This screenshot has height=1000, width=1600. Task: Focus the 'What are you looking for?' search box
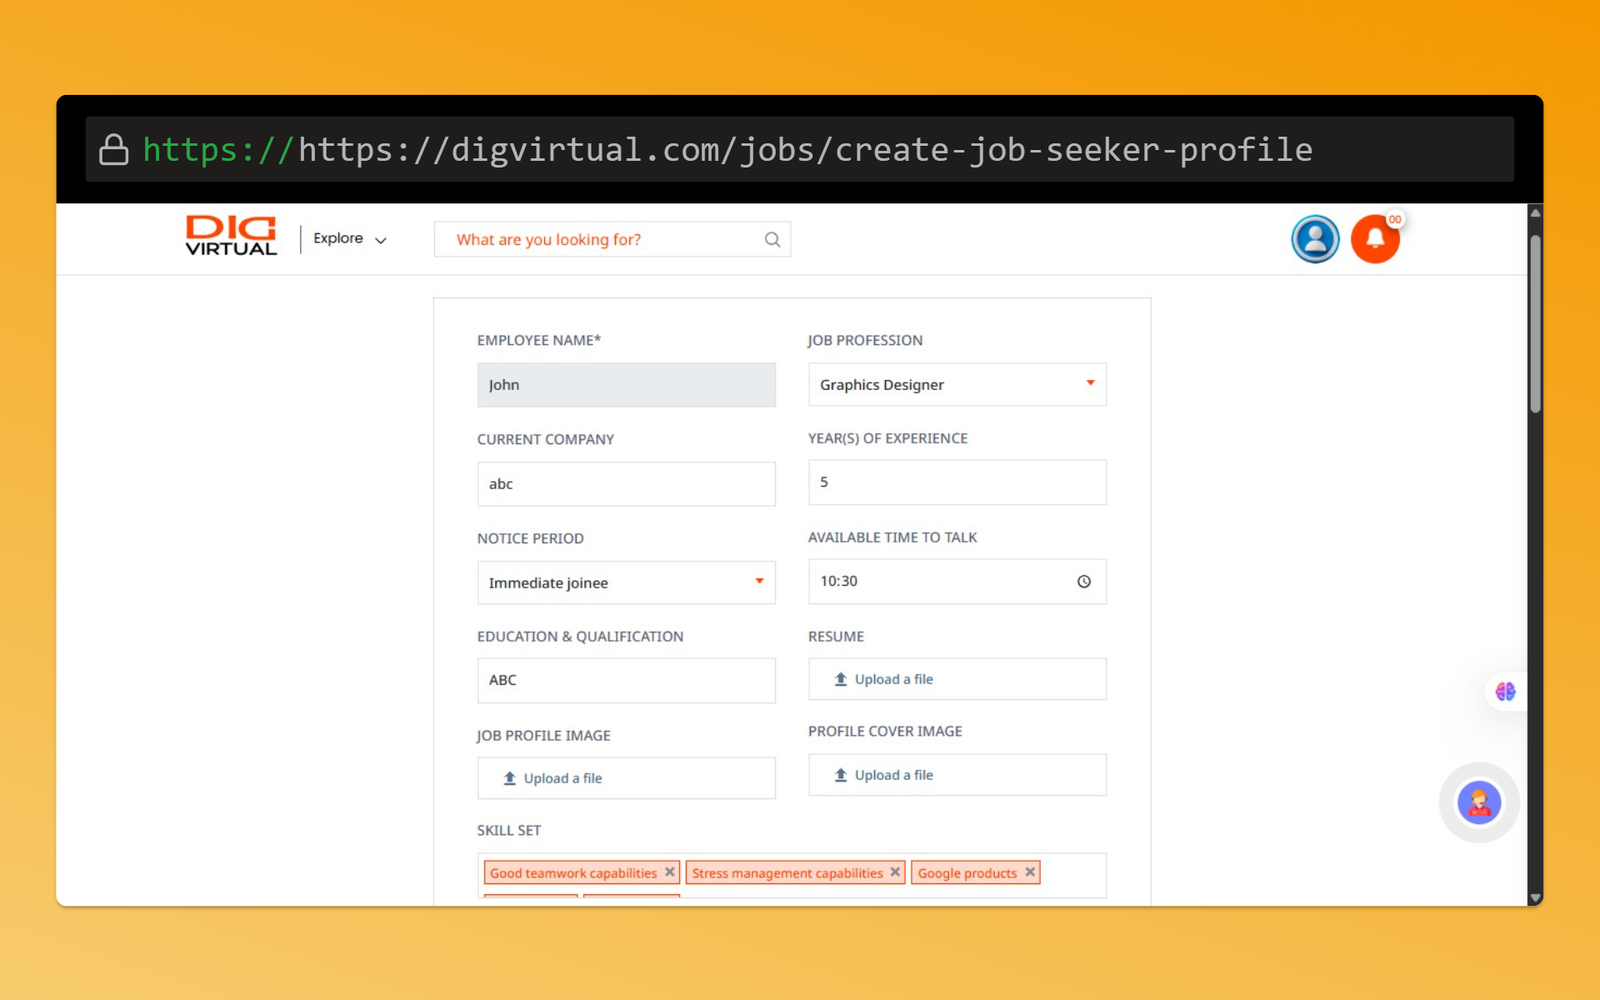[612, 240]
